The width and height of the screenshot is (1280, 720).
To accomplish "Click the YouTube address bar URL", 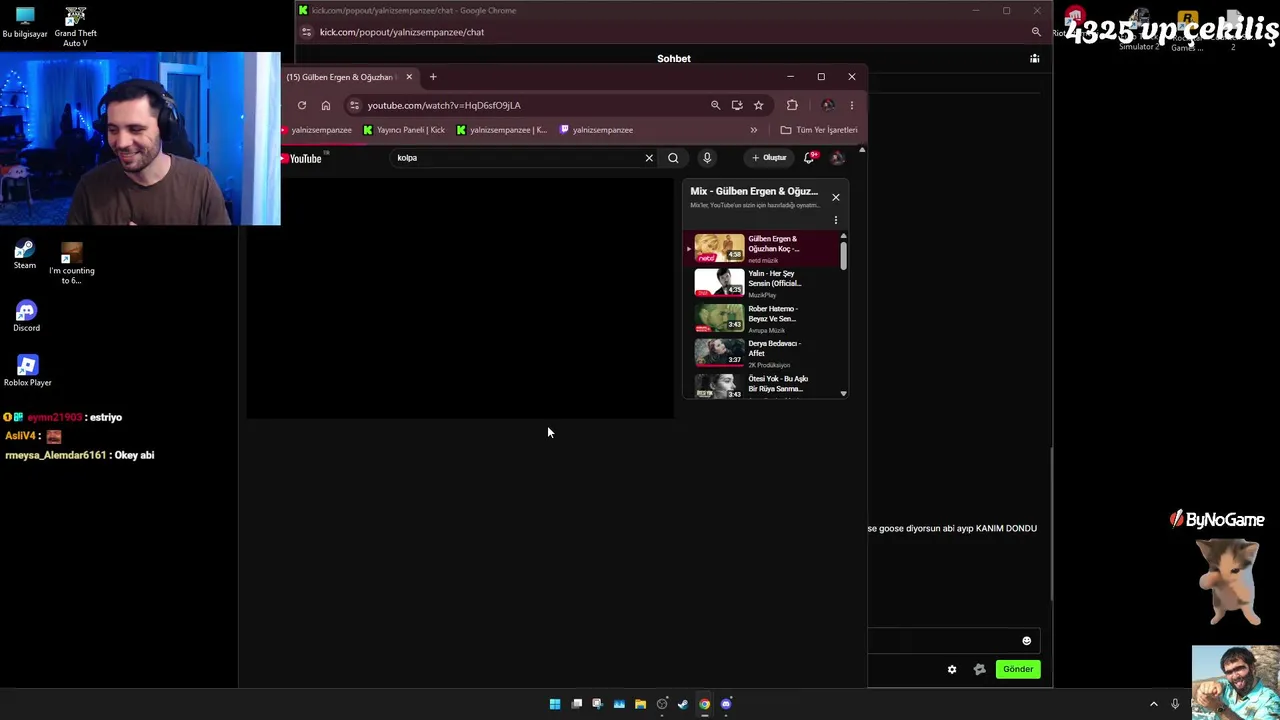I will 444,105.
